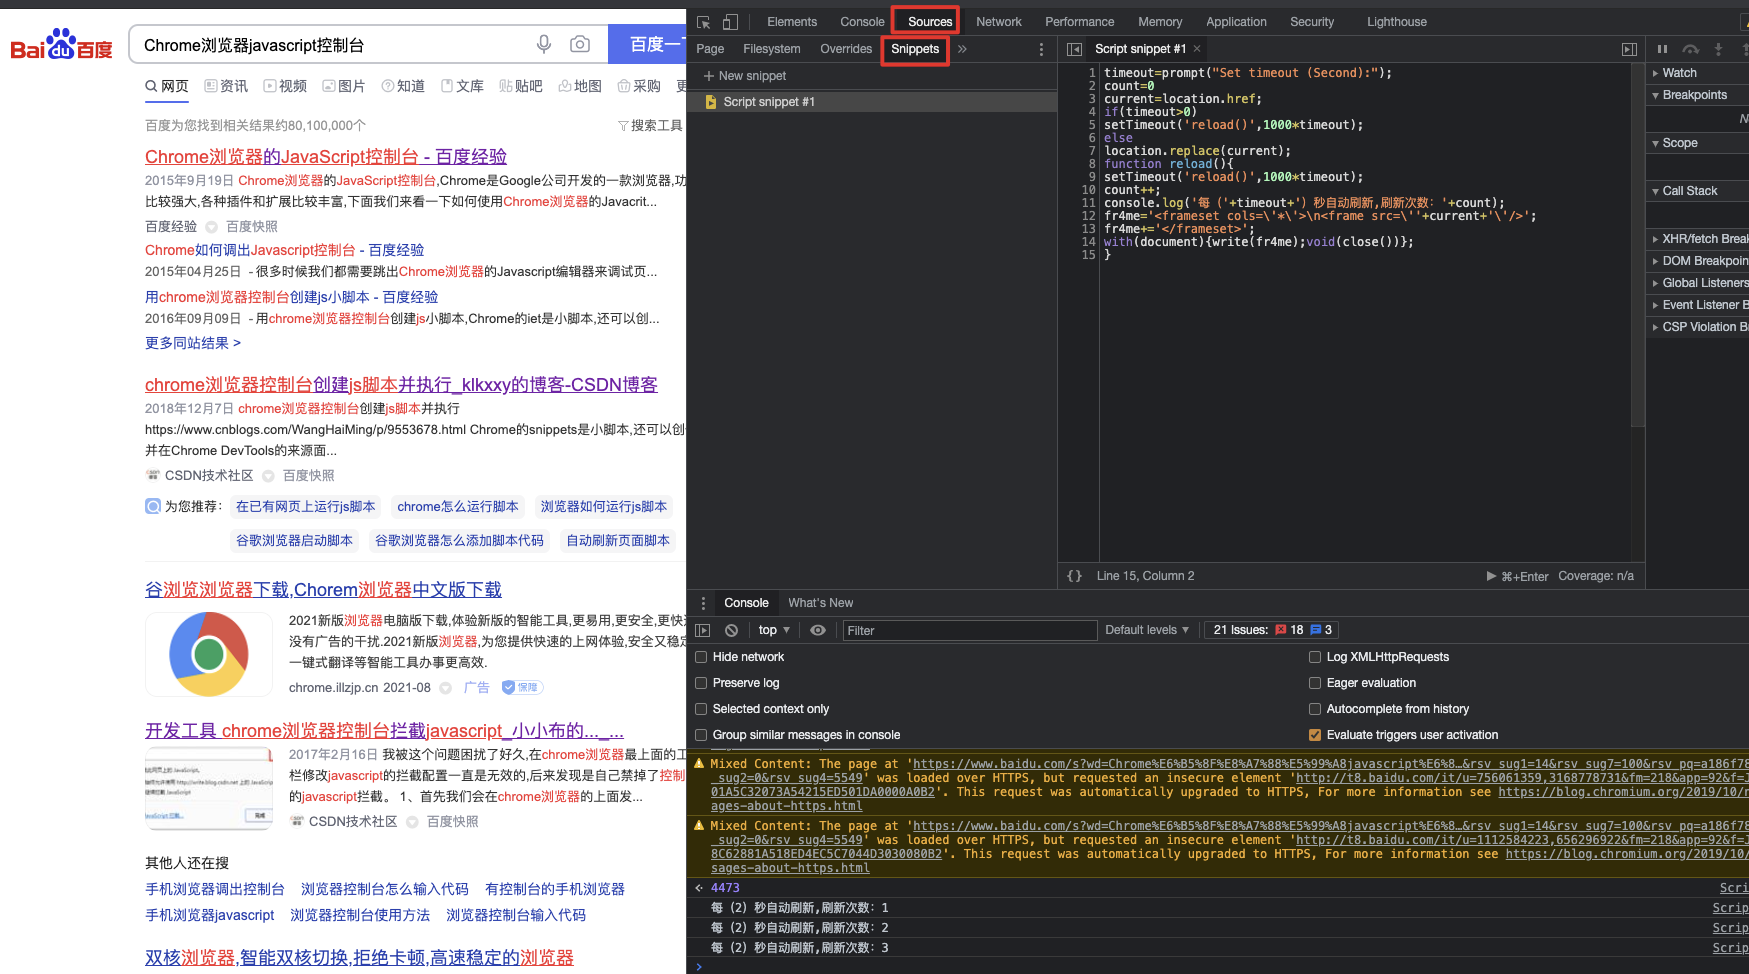This screenshot has width=1749, height=974.
Task: Open the Chrome浏览器的JavaScript控制台 search result
Action: click(x=325, y=156)
